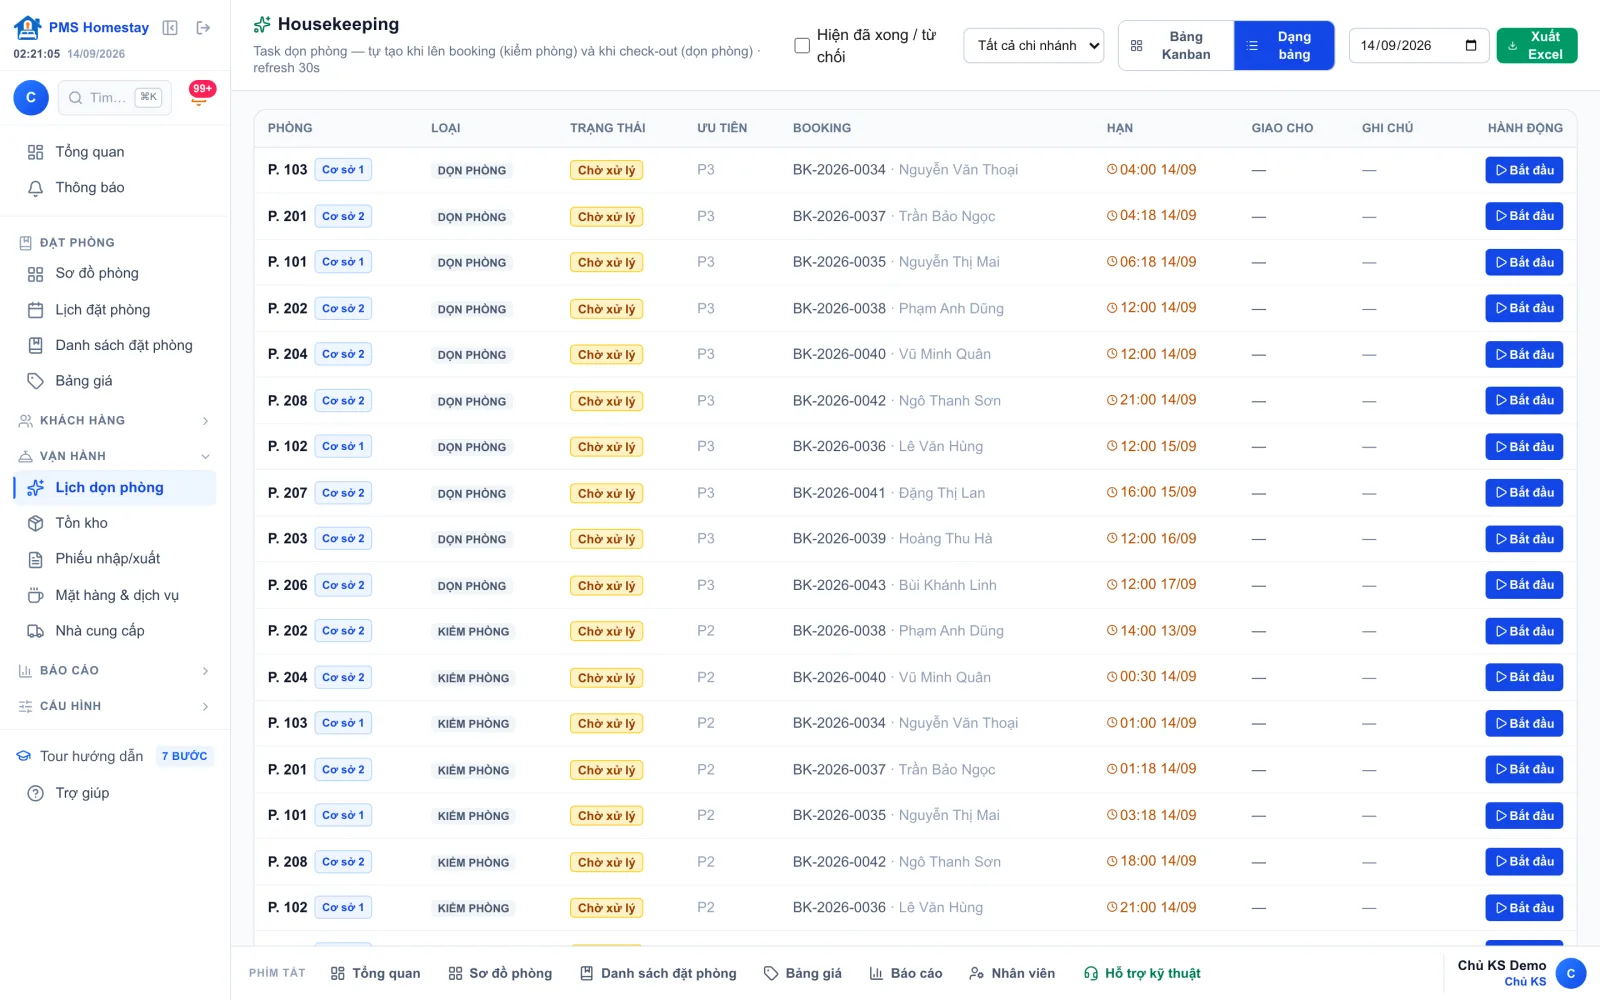
Task: Click the Xuất Excel export button
Action: click(1537, 46)
